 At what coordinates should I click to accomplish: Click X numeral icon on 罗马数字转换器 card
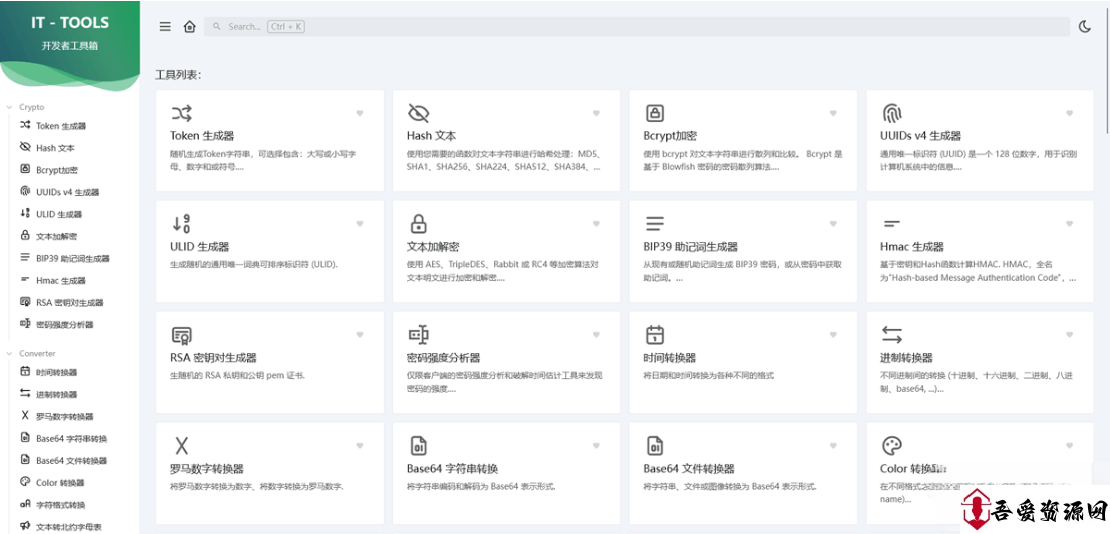click(x=181, y=445)
